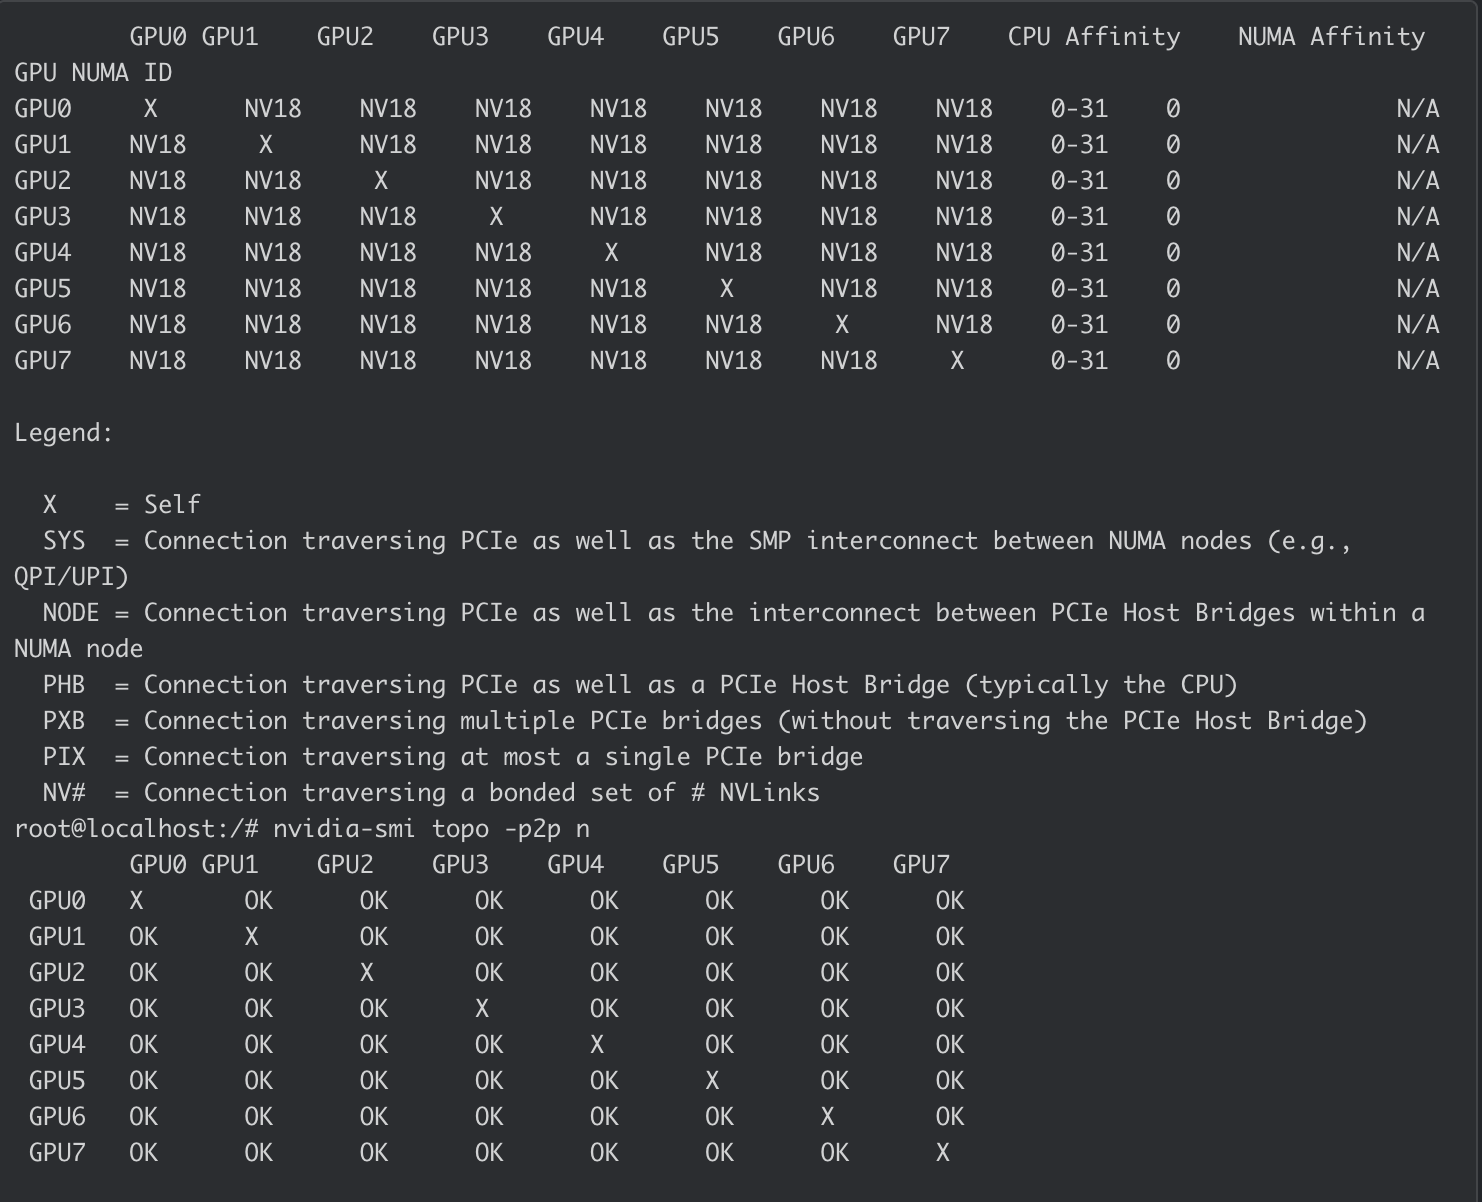Click the "PXB" legend entry label

tap(64, 721)
